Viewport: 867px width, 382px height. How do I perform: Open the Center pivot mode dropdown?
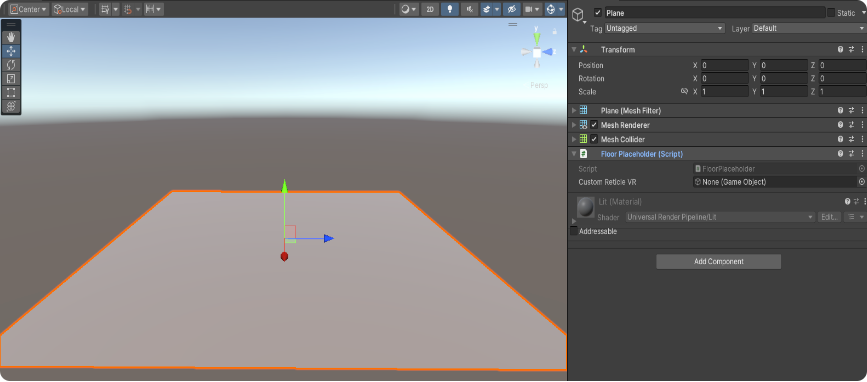[x=28, y=9]
